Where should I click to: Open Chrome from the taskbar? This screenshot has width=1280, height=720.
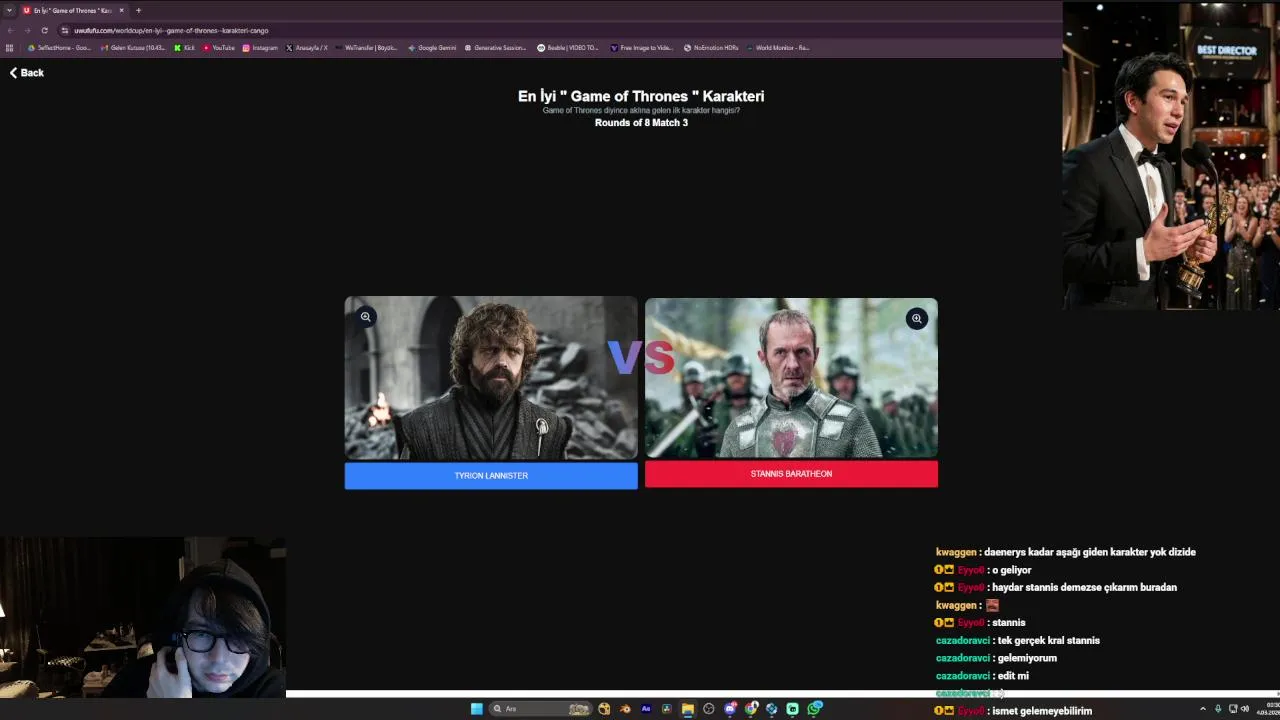751,709
